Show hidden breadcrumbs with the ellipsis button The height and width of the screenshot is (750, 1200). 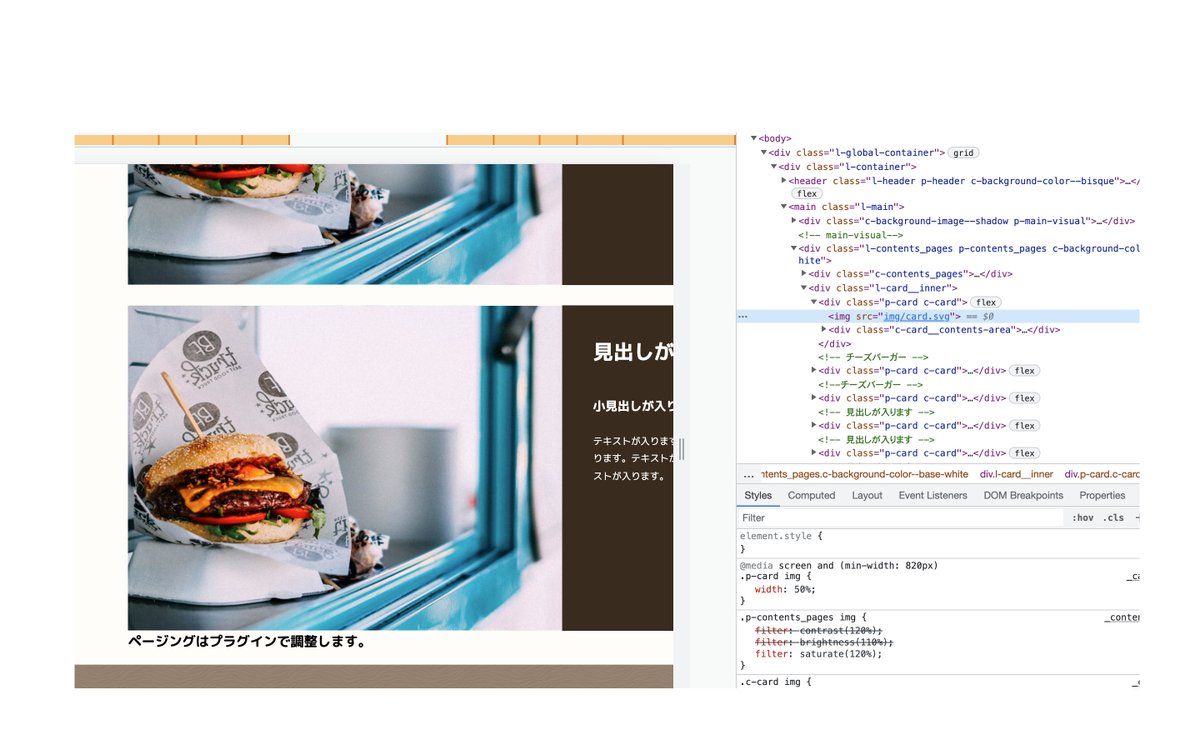[749, 475]
